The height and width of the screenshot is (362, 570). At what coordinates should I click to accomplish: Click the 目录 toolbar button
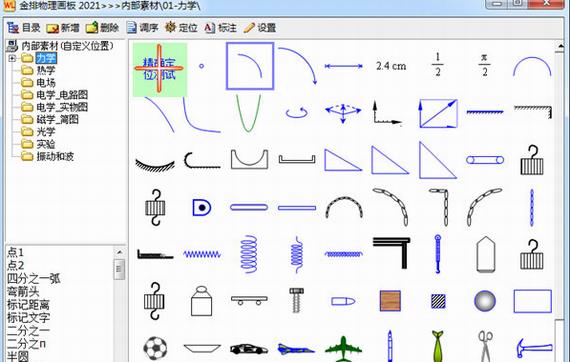24,28
